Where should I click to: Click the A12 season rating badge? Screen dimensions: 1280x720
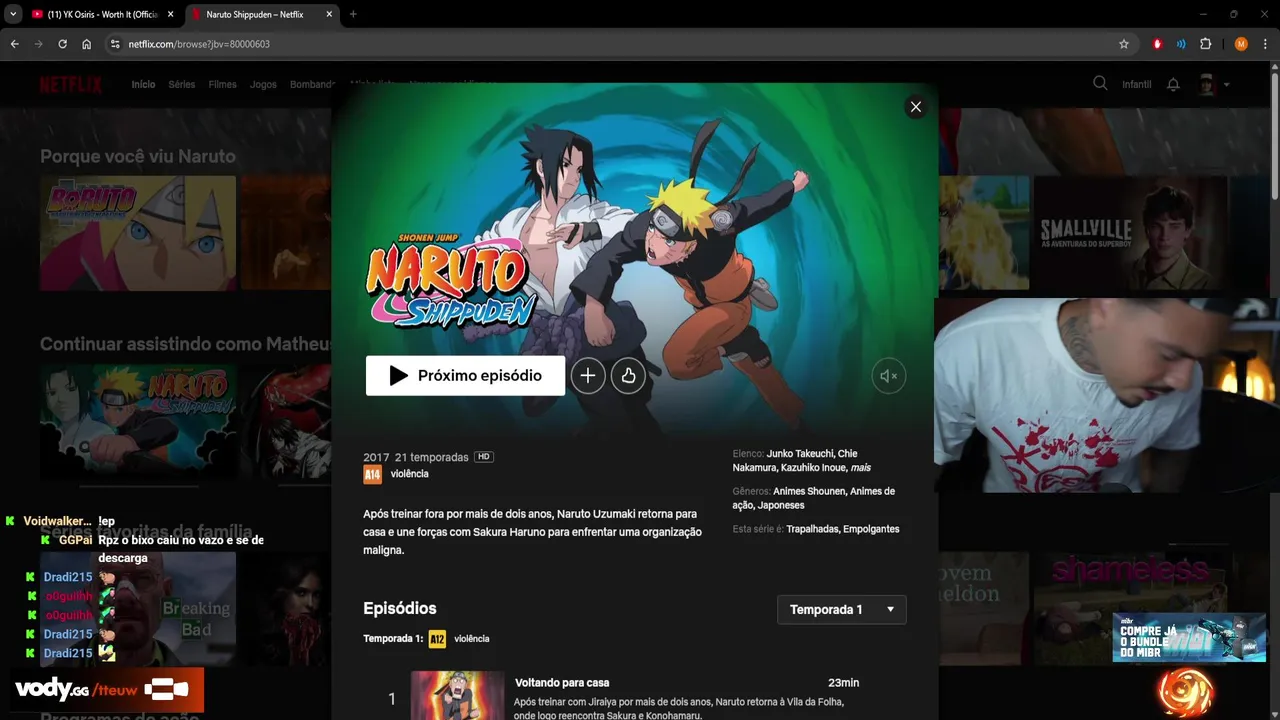click(x=437, y=639)
